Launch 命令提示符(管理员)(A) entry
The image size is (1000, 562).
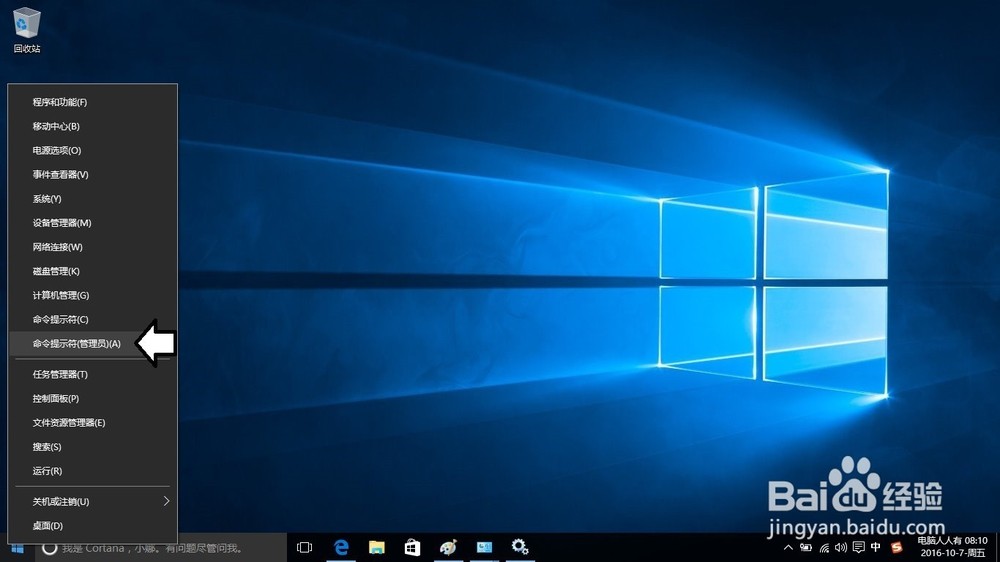[x=92, y=344]
